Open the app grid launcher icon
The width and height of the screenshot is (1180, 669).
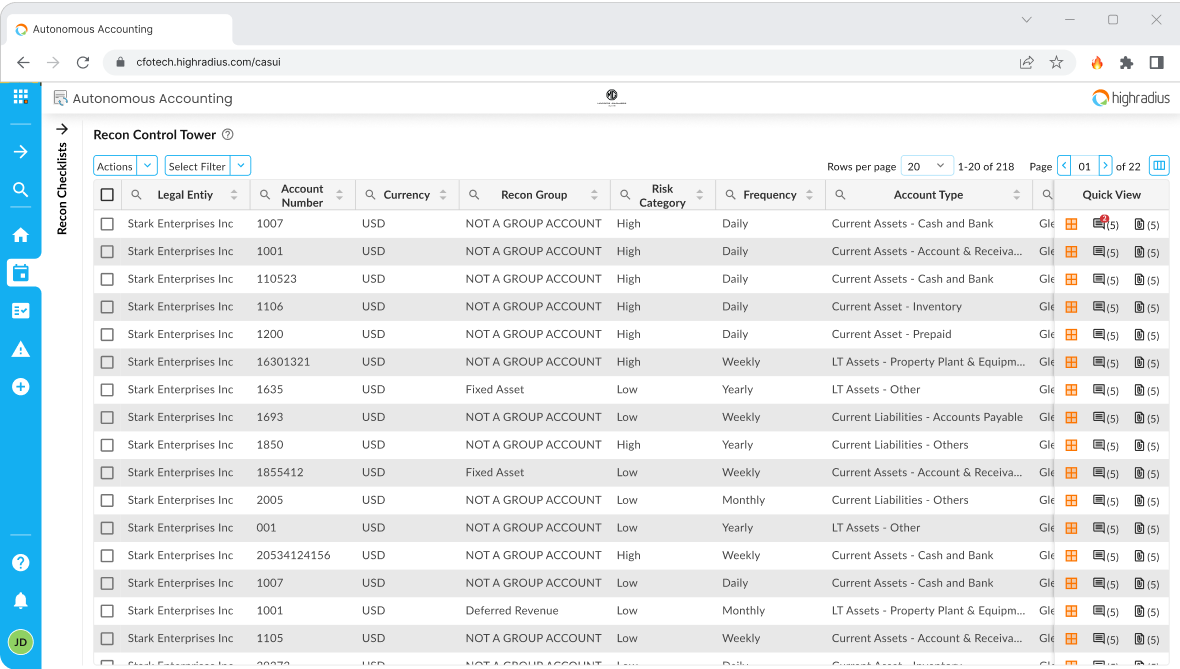coord(20,96)
